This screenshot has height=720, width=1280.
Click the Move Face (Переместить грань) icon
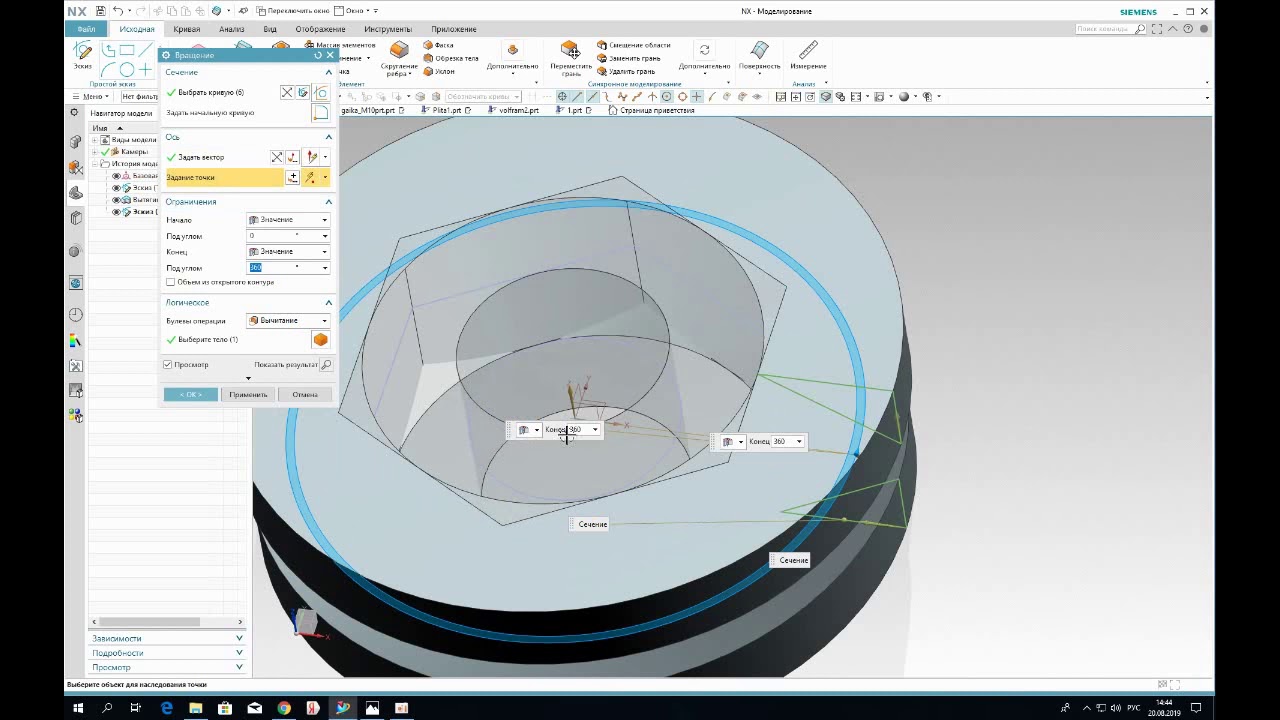click(x=570, y=50)
